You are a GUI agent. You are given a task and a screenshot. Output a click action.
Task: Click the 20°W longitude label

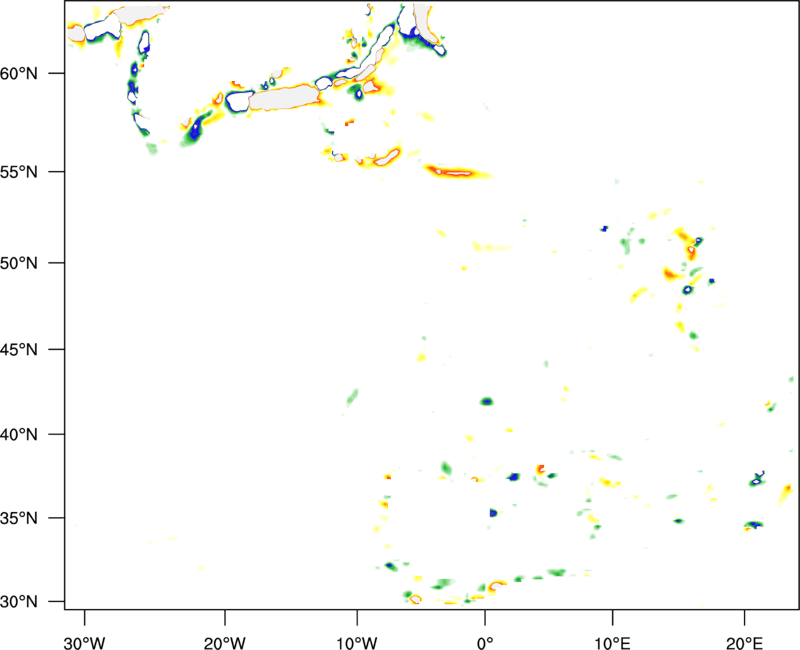click(224, 643)
